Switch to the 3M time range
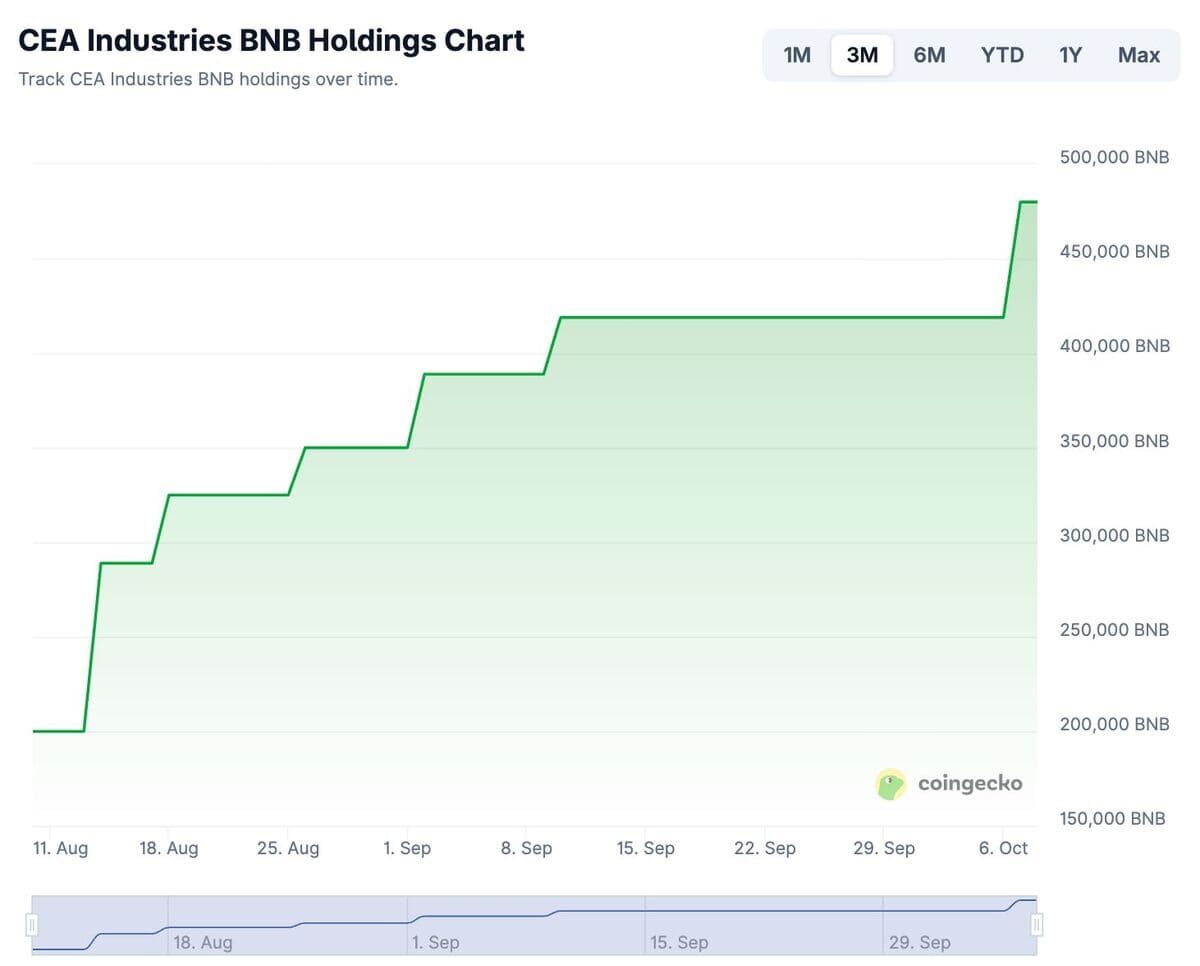The height and width of the screenshot is (966, 1200). pyautogui.click(x=862, y=55)
